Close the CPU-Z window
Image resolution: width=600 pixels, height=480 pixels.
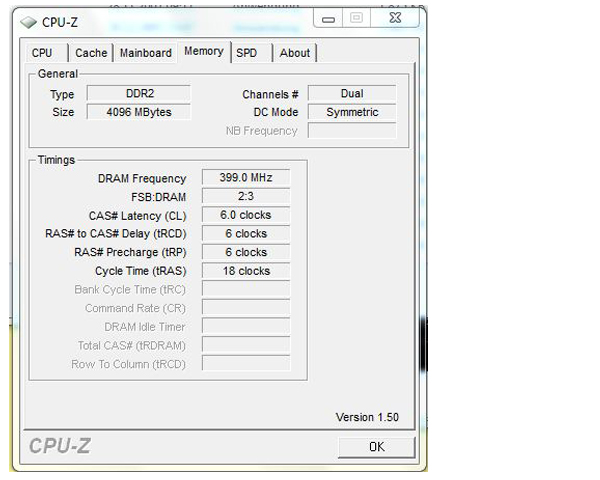[395, 18]
